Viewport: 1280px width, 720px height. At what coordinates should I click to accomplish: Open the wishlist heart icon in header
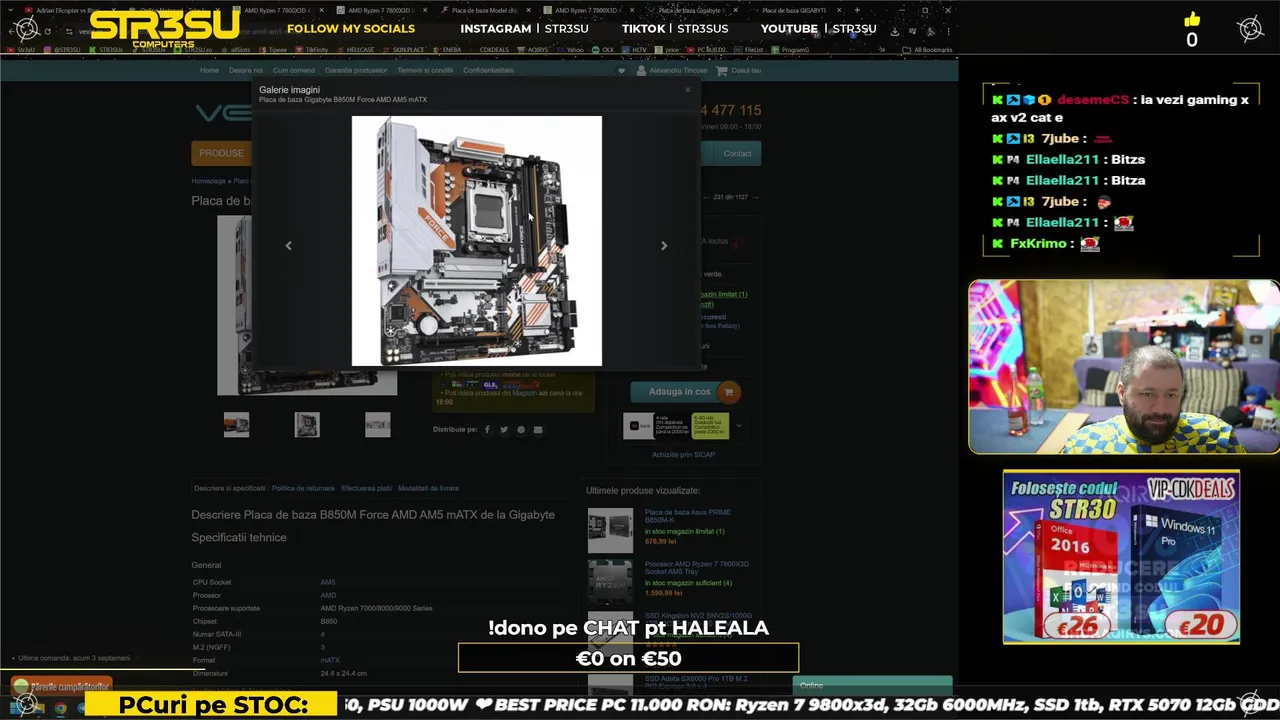point(621,71)
